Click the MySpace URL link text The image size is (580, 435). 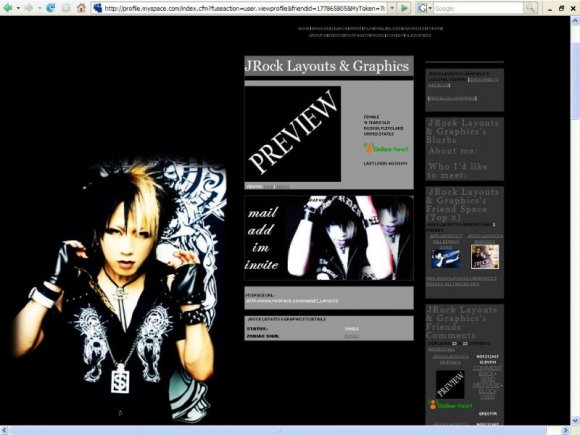292,301
